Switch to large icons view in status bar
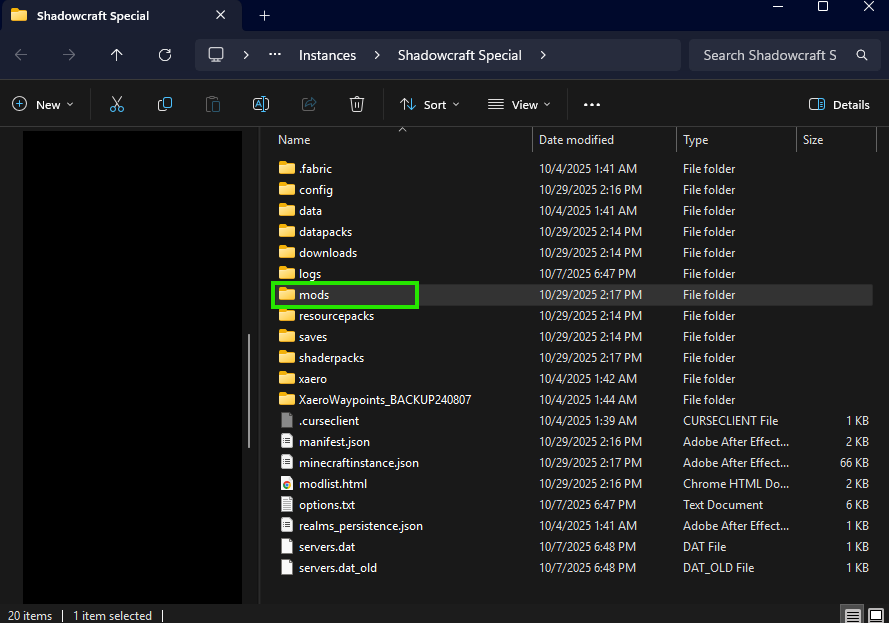This screenshot has width=889, height=623. (x=875, y=615)
